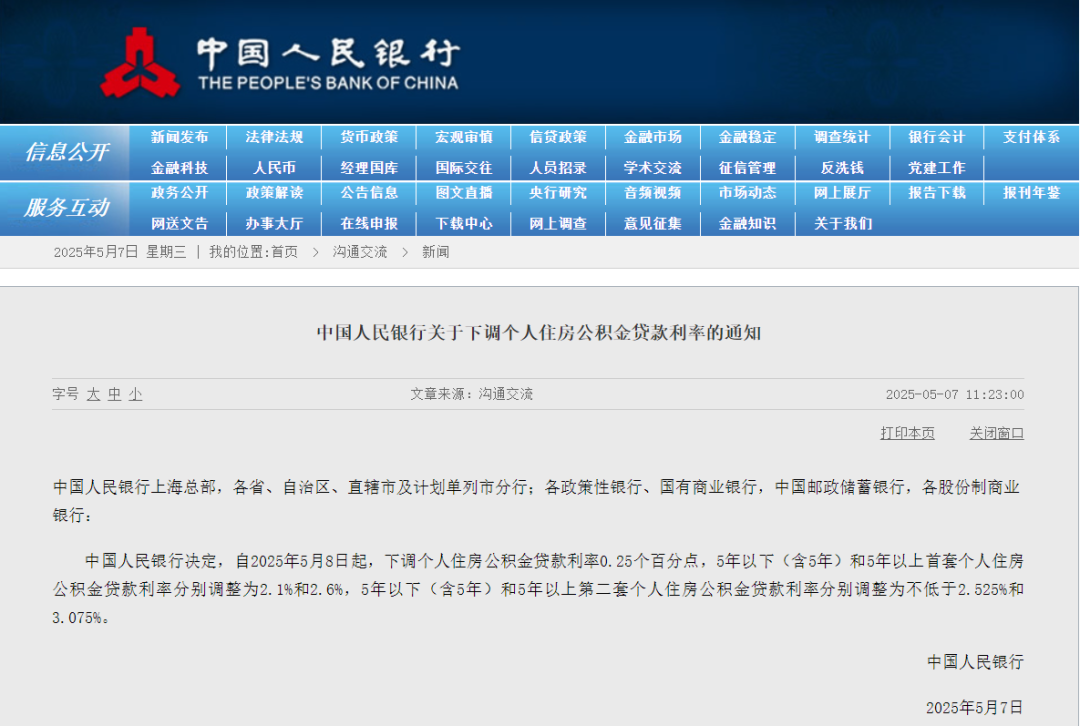Click the signature line 中国人民银行
The height and width of the screenshot is (726, 1080).
tap(975, 662)
